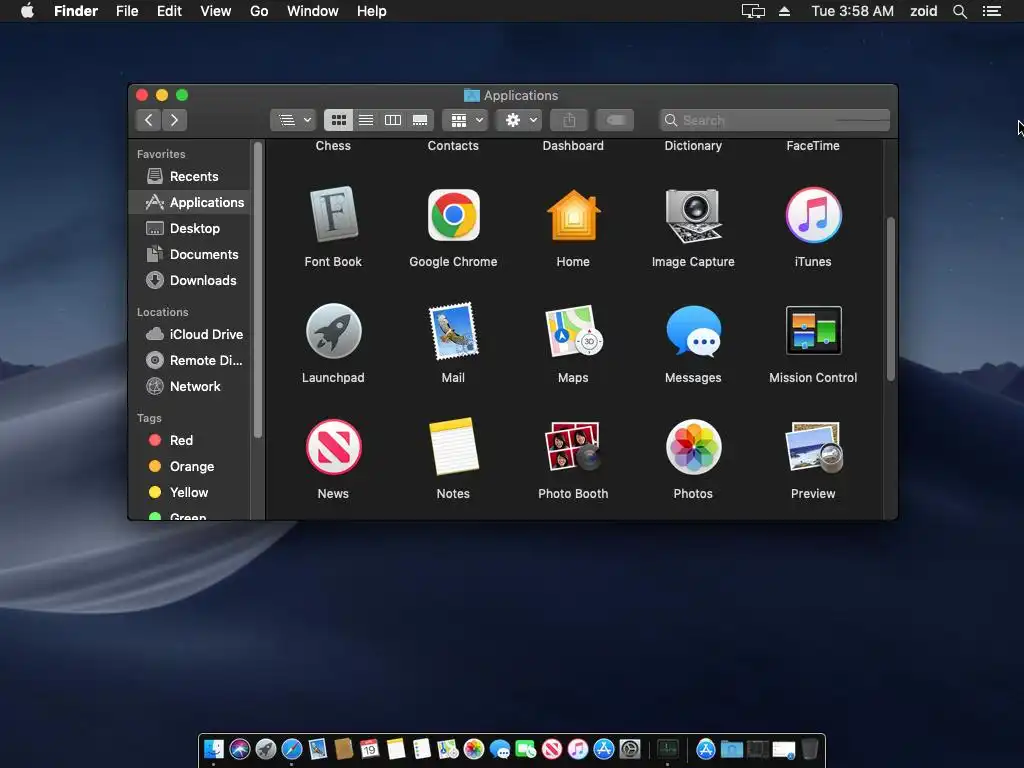Select the Preview app icon
Screen dimensions: 1024x768
click(813, 447)
